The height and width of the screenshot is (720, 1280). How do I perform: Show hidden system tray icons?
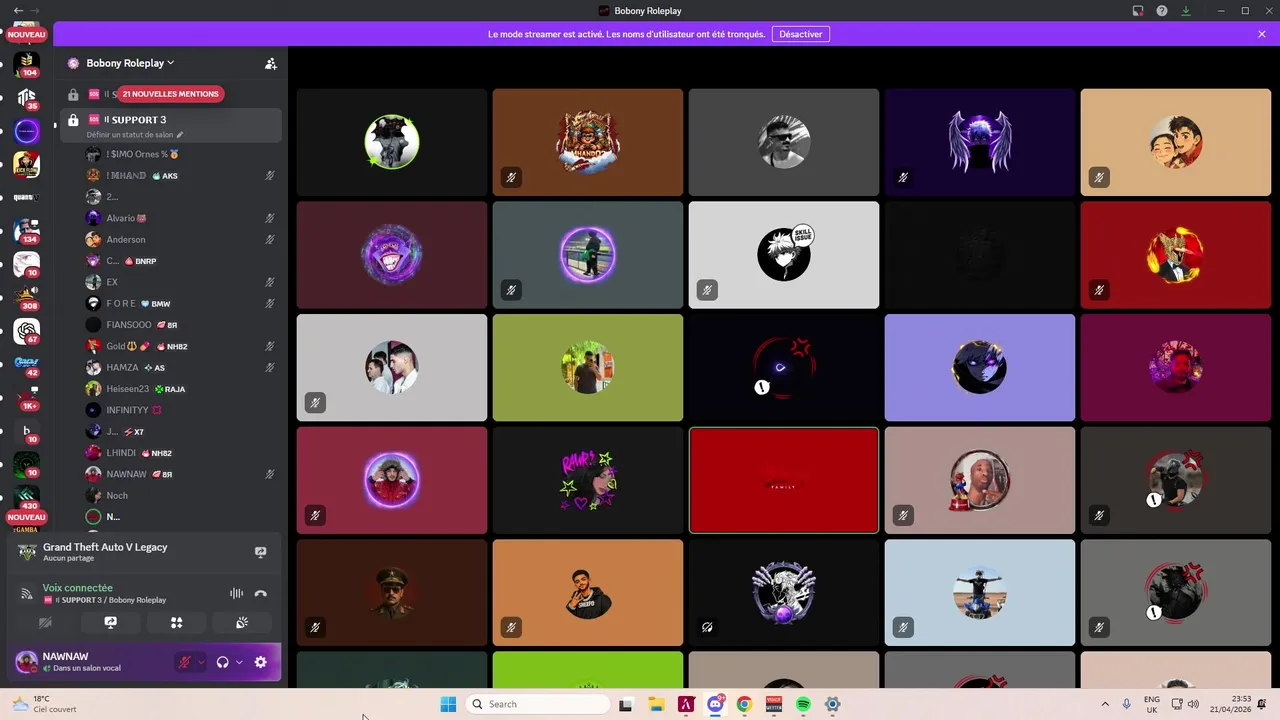tap(1105, 704)
